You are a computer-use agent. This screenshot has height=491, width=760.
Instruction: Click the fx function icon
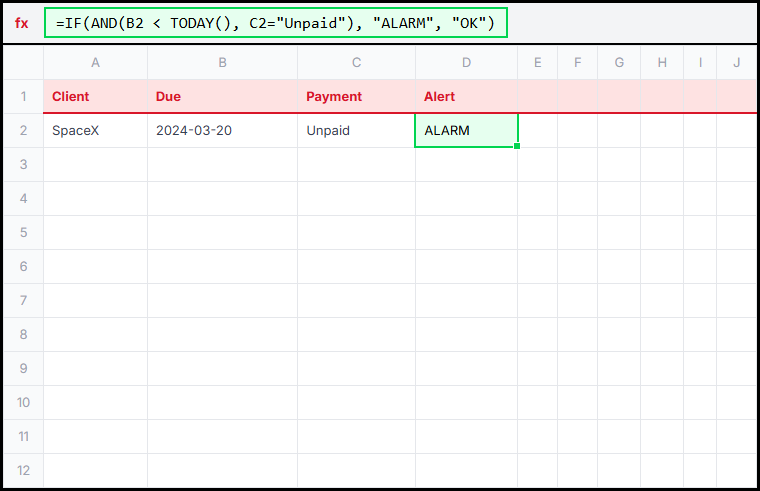tap(21, 23)
